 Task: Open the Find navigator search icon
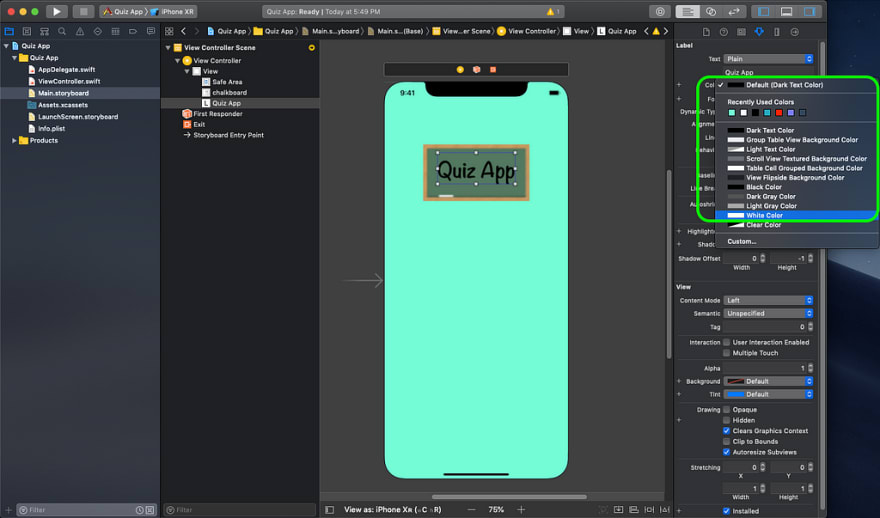(62, 31)
